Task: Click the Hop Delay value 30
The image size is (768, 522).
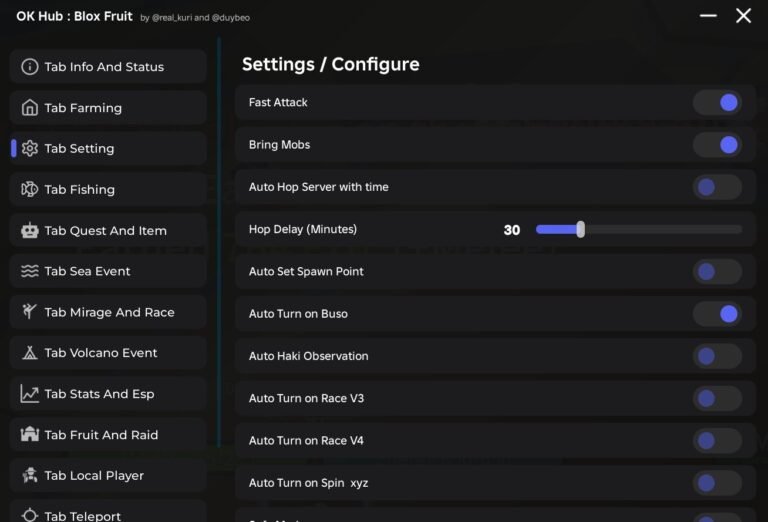Action: tap(512, 230)
